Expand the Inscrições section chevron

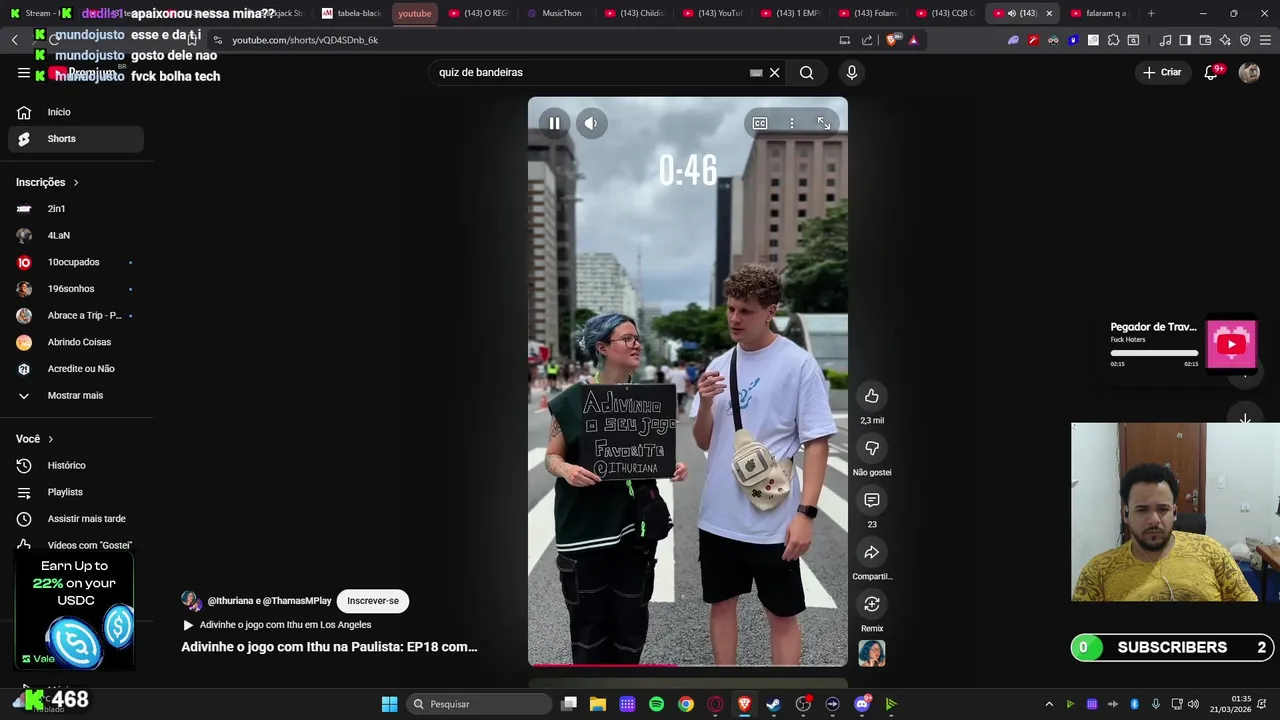[75, 182]
